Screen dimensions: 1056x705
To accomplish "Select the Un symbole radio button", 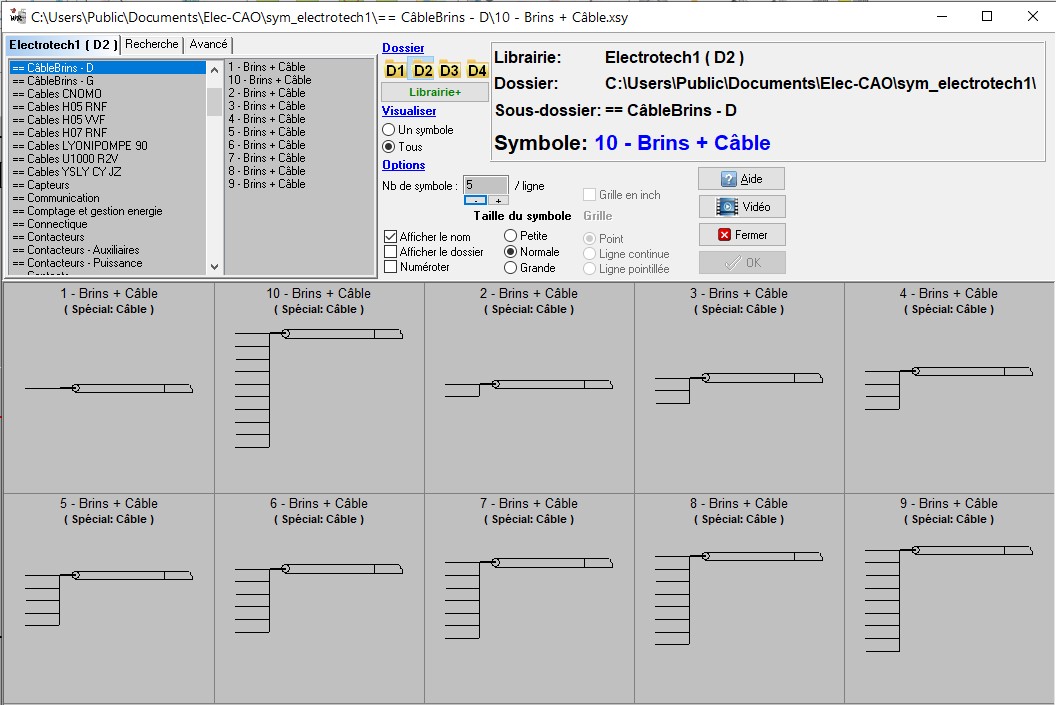I will (389, 130).
